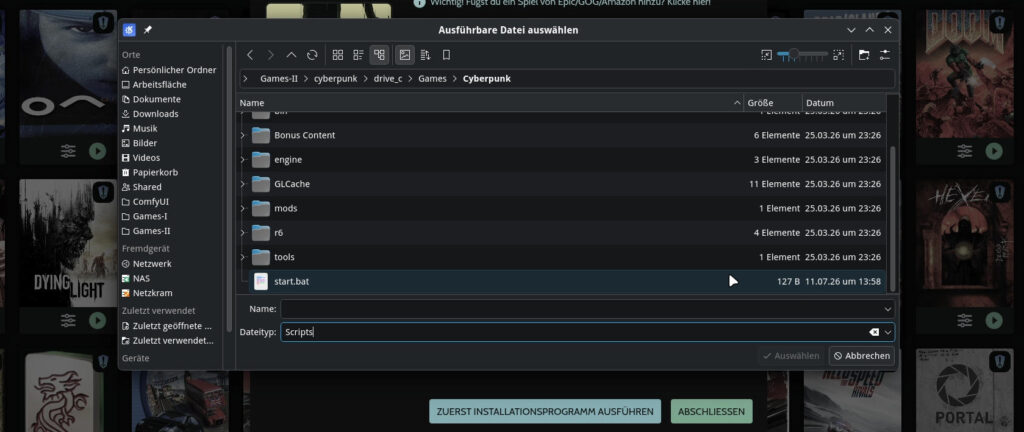Select Games-I in the places sidebar
This screenshot has height=432, width=1024.
[145, 216]
